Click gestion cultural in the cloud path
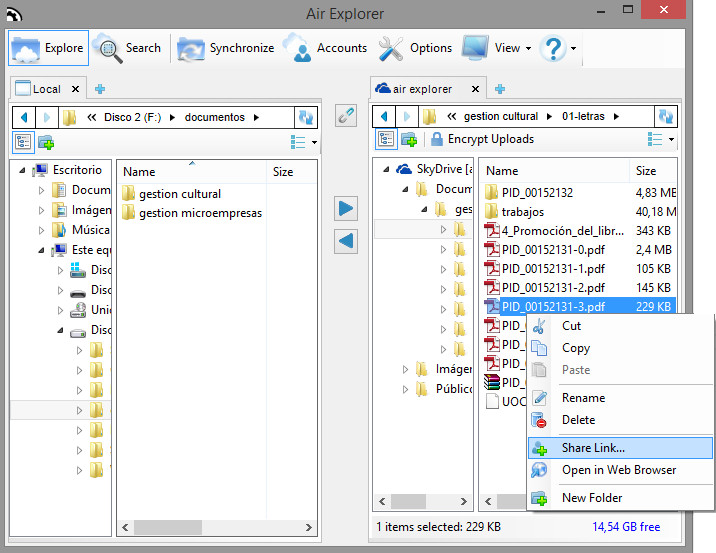The height and width of the screenshot is (553, 716). 501,116
